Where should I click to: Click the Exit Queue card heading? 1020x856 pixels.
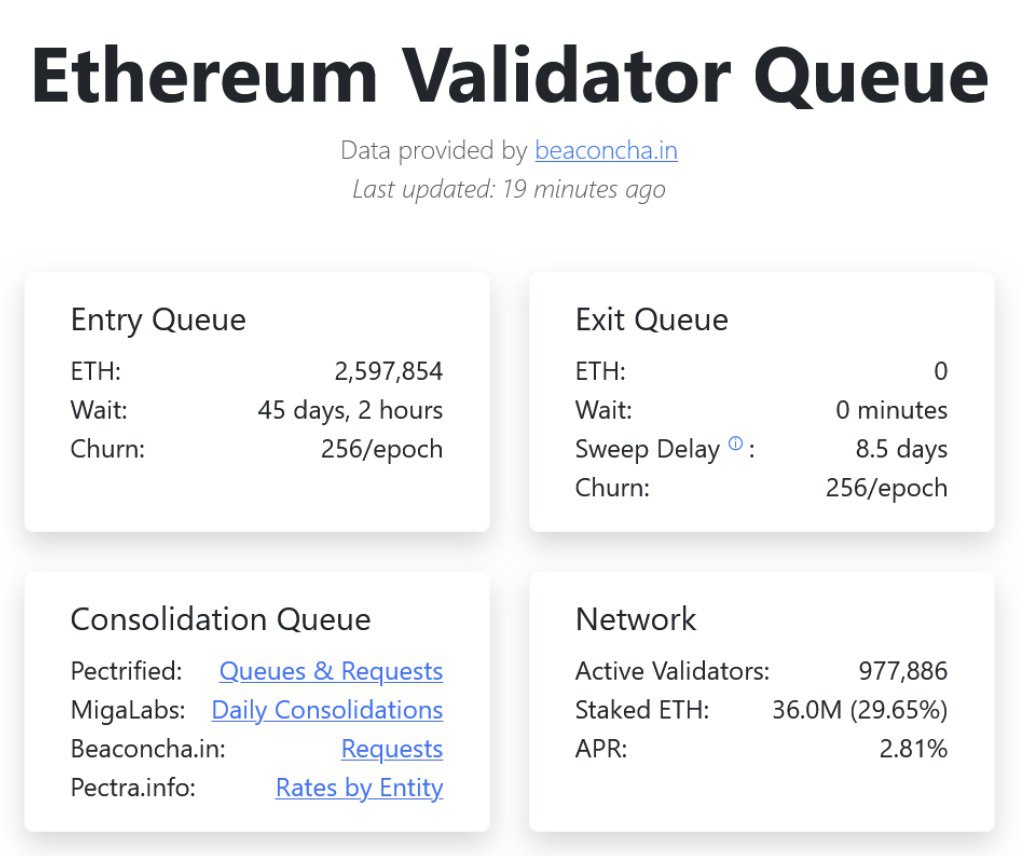click(x=651, y=320)
